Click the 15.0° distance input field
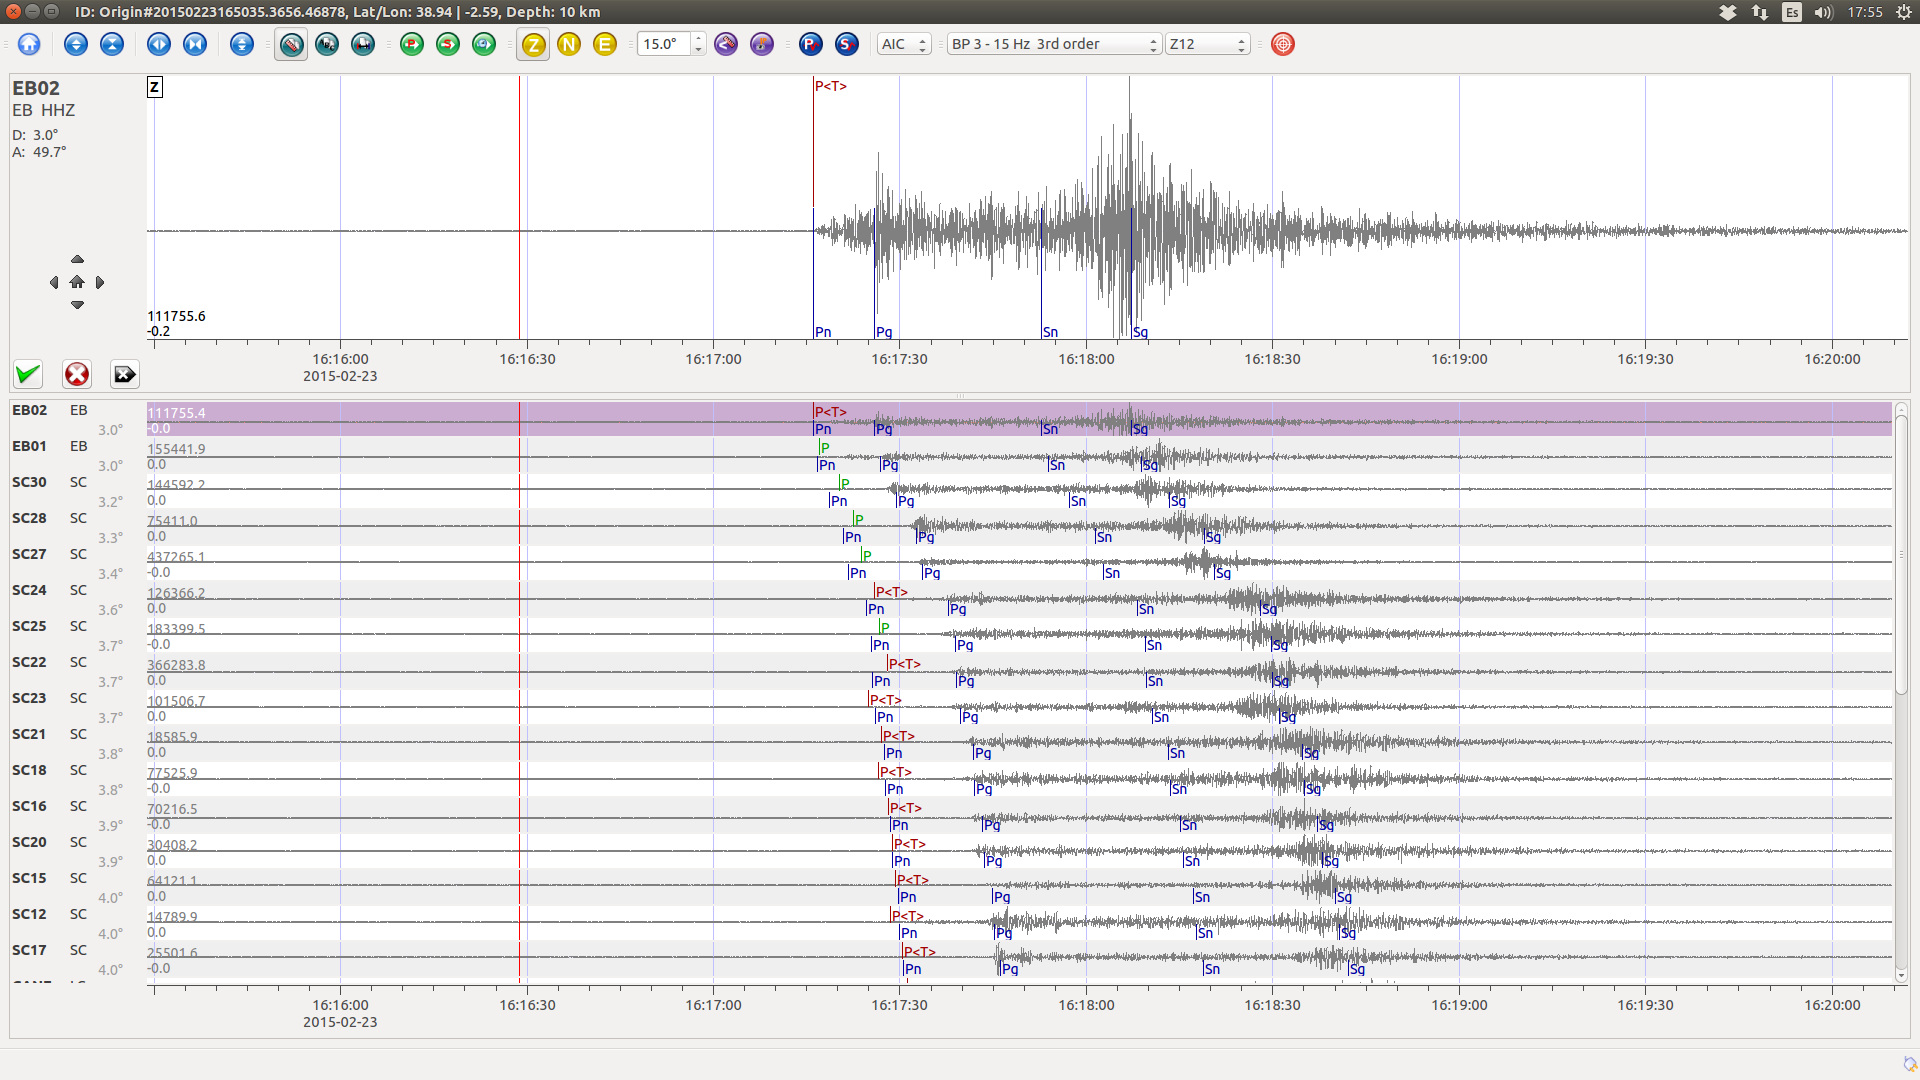 pyautogui.click(x=664, y=44)
